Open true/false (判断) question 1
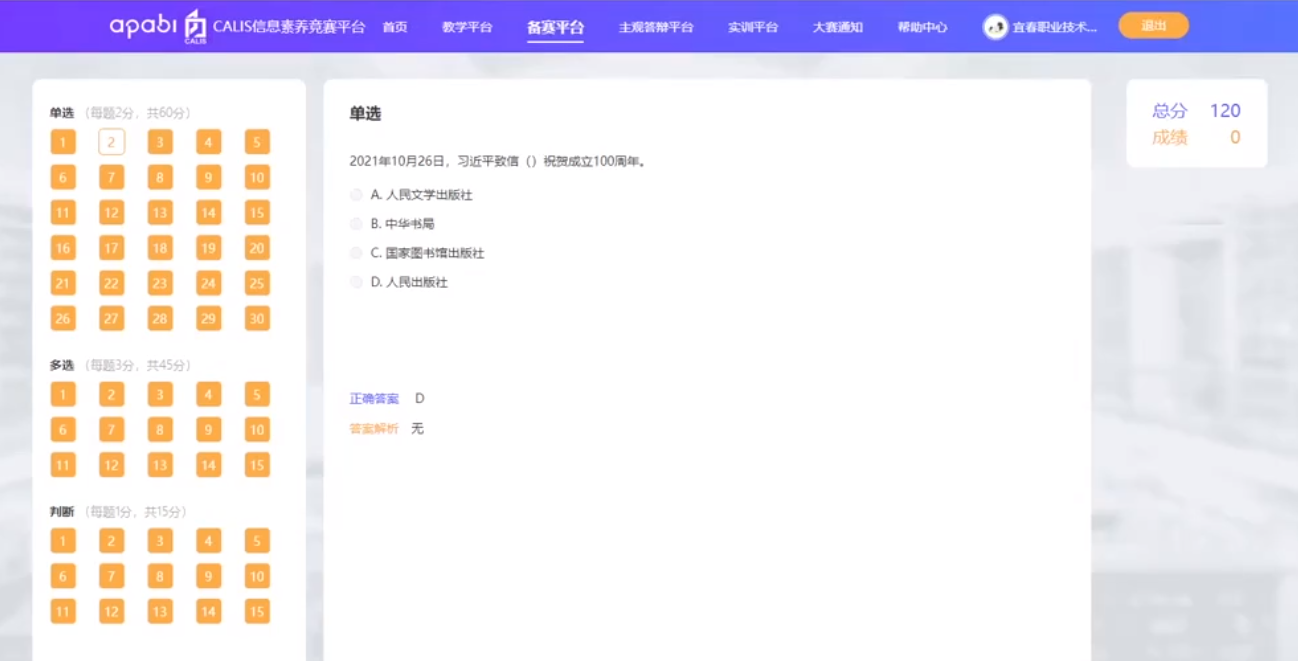This screenshot has width=1298, height=661. coord(63,541)
